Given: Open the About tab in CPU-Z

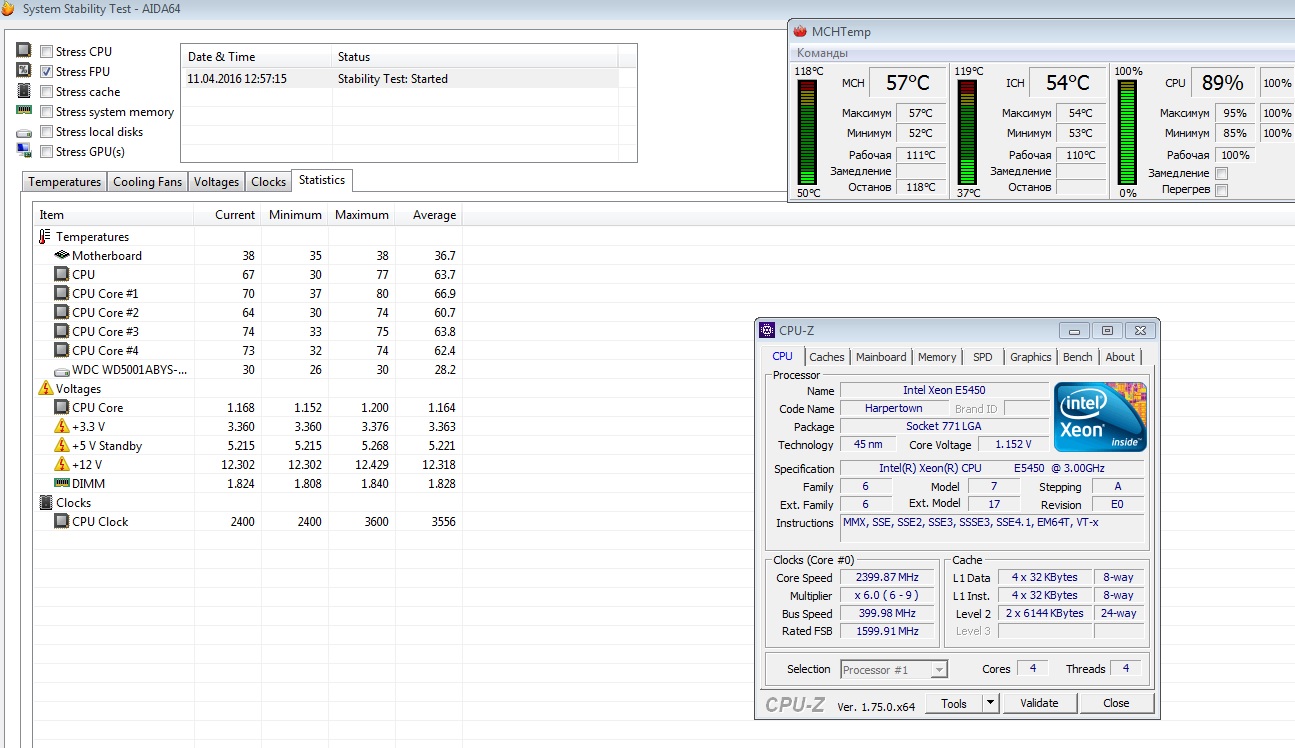Looking at the screenshot, I should 1120,357.
